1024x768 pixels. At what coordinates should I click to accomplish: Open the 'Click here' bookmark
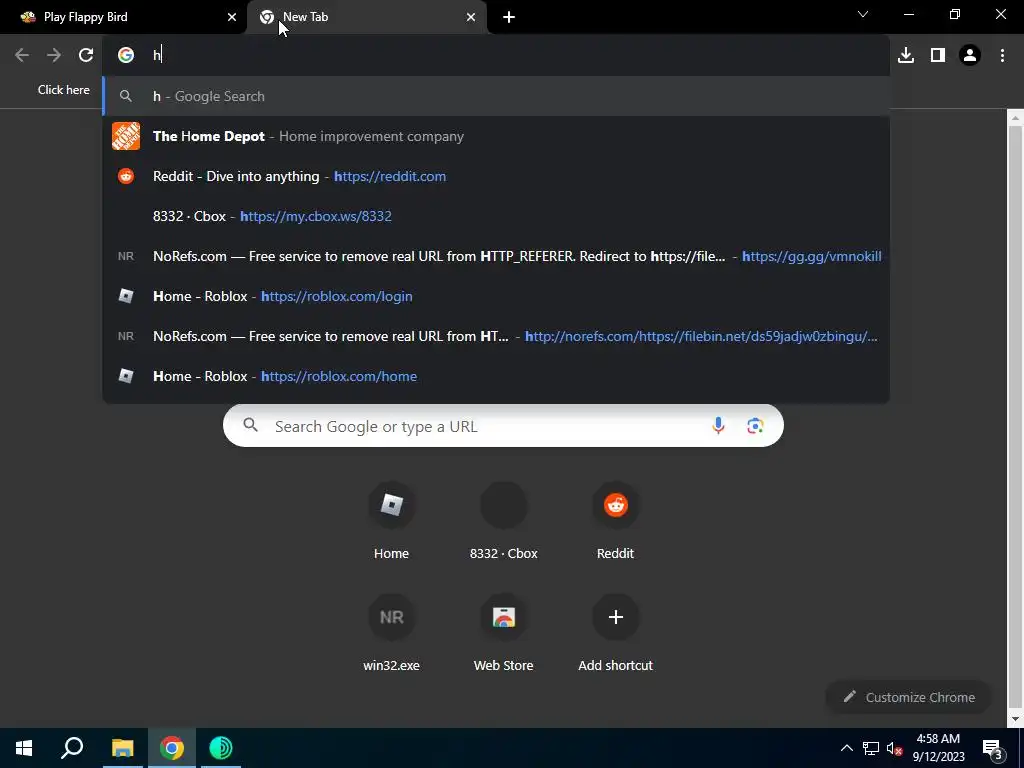point(63,90)
